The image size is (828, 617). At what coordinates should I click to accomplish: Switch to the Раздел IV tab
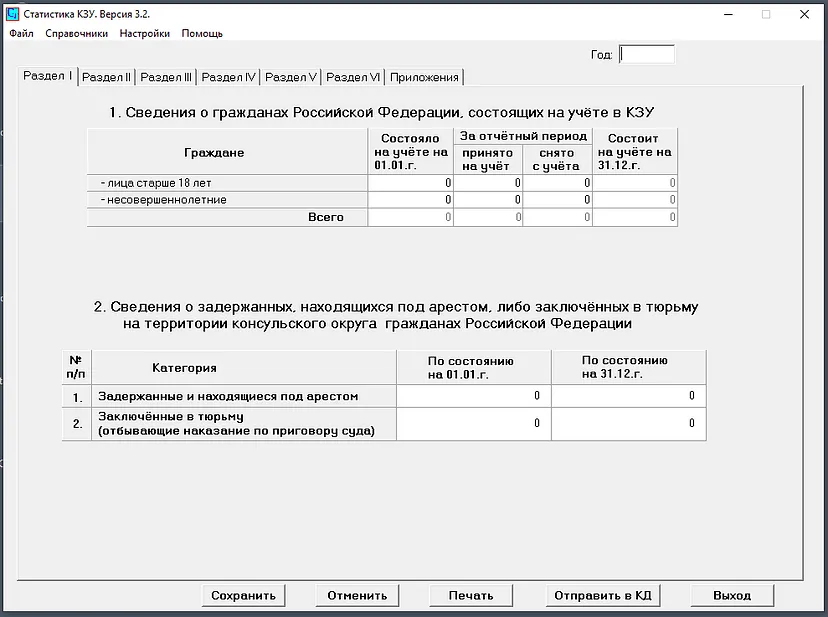229,77
